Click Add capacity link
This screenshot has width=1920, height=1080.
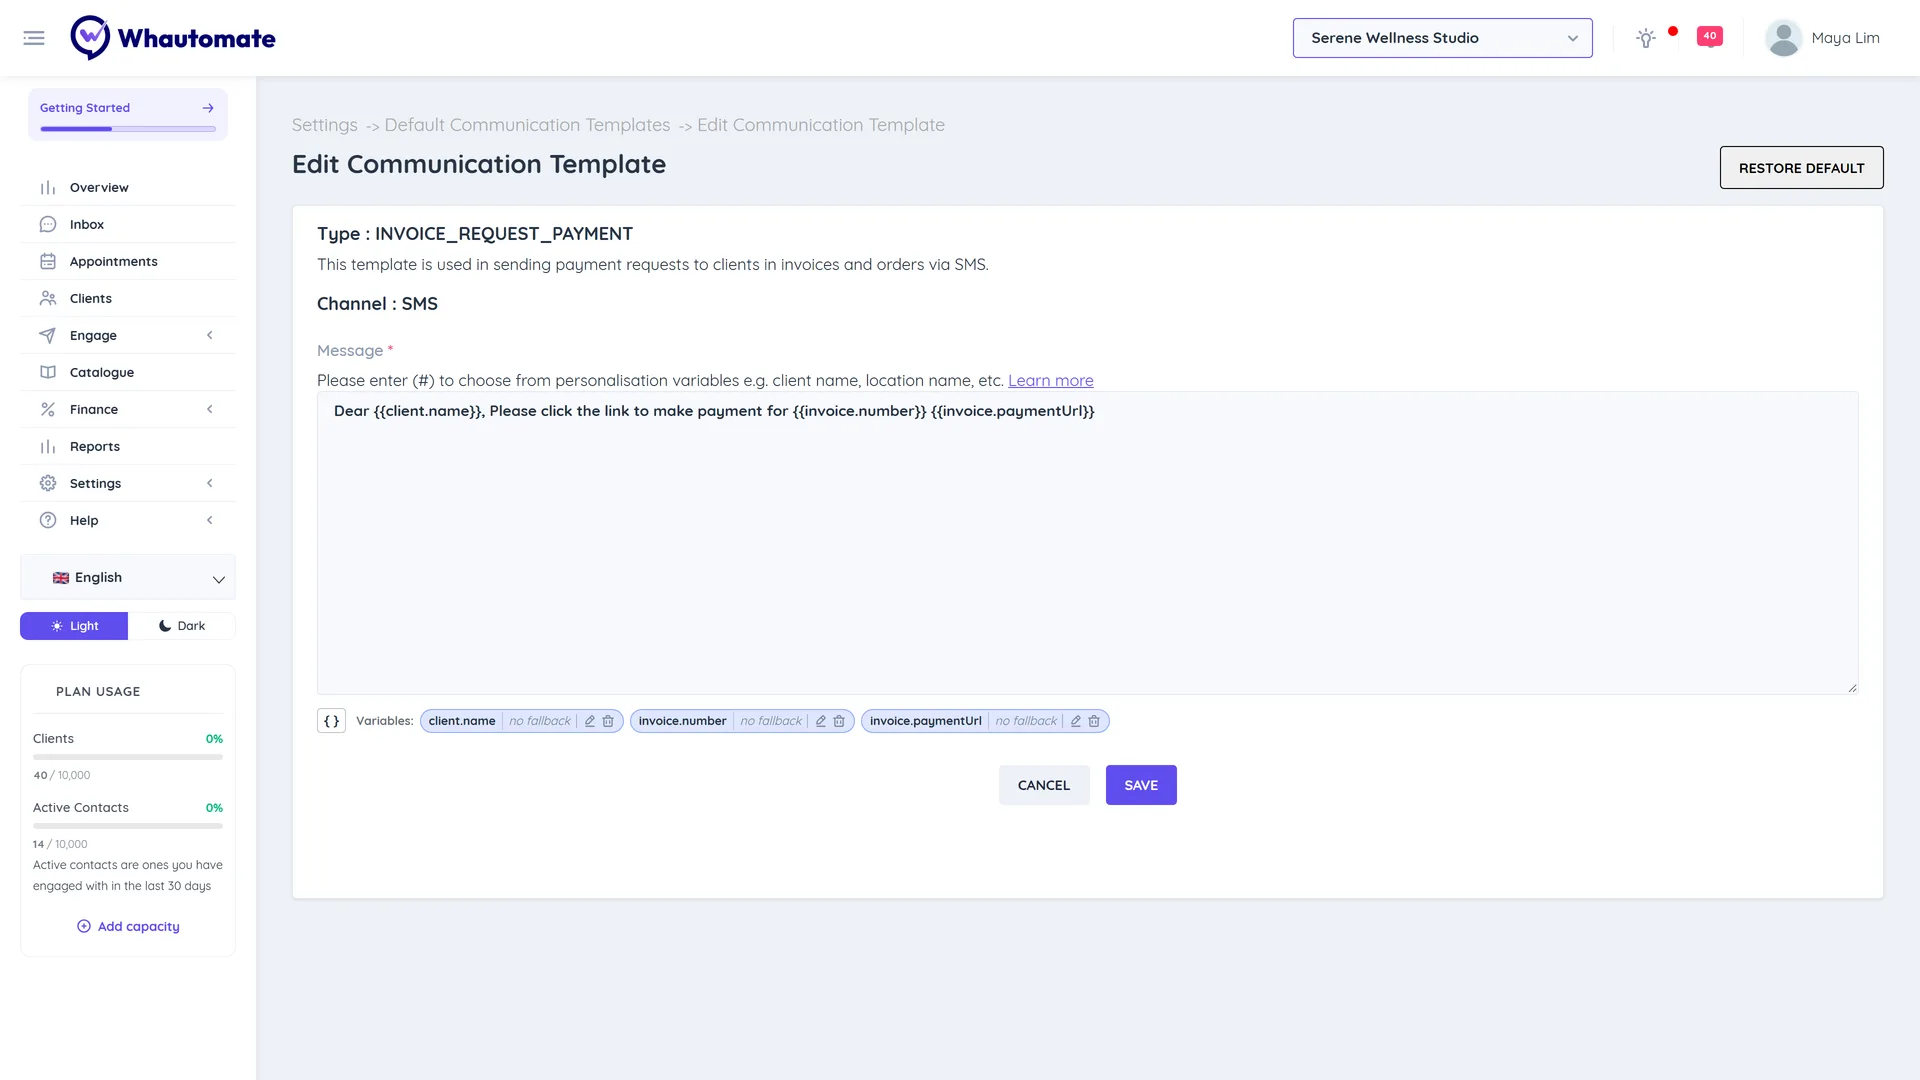coord(128,926)
